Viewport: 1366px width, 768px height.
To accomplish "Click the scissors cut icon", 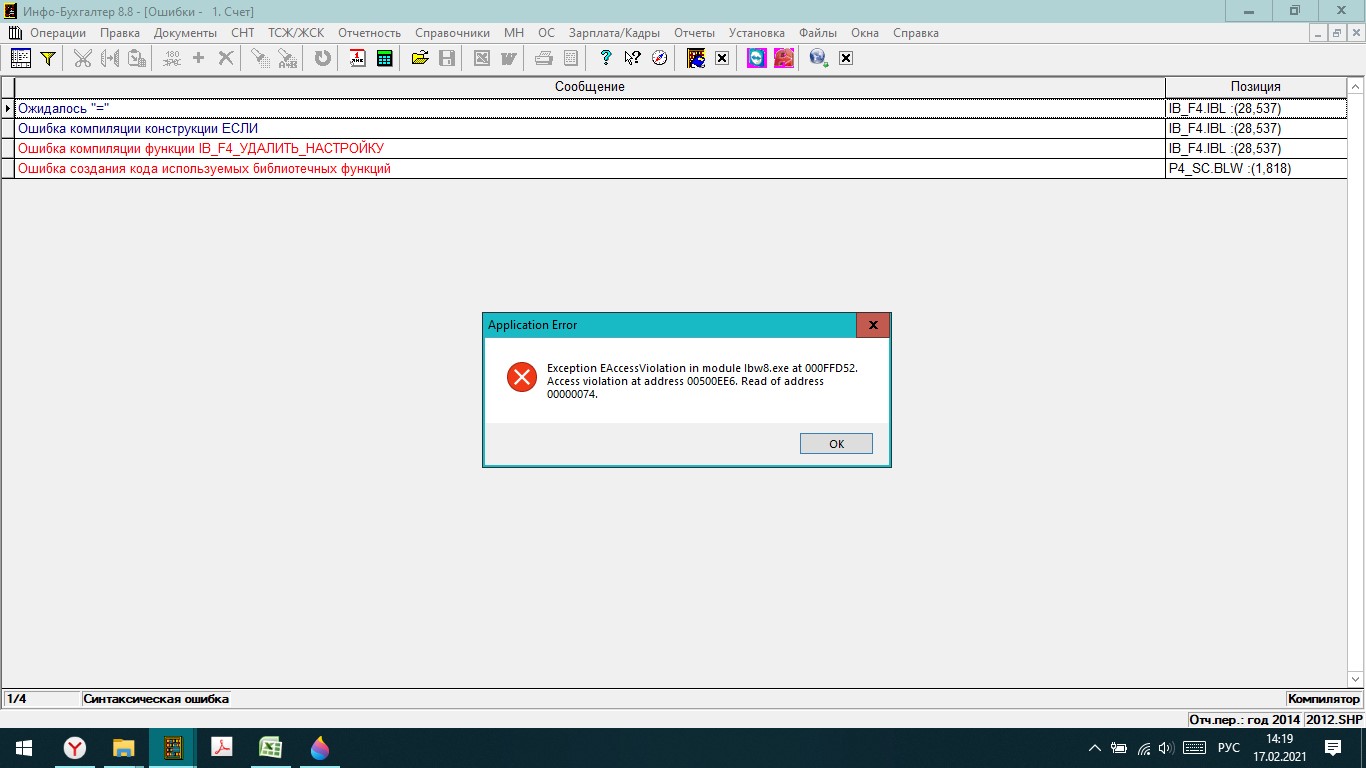I will coord(82,58).
